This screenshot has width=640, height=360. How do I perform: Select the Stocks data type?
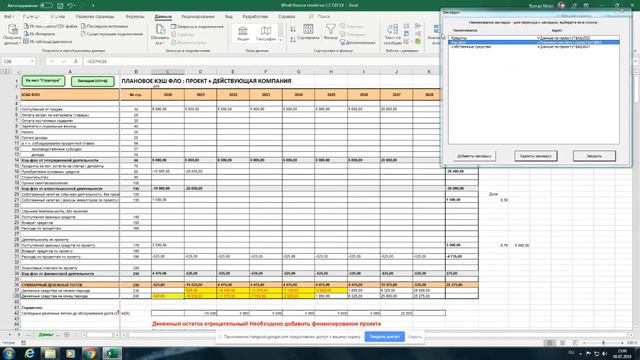tap(243, 33)
